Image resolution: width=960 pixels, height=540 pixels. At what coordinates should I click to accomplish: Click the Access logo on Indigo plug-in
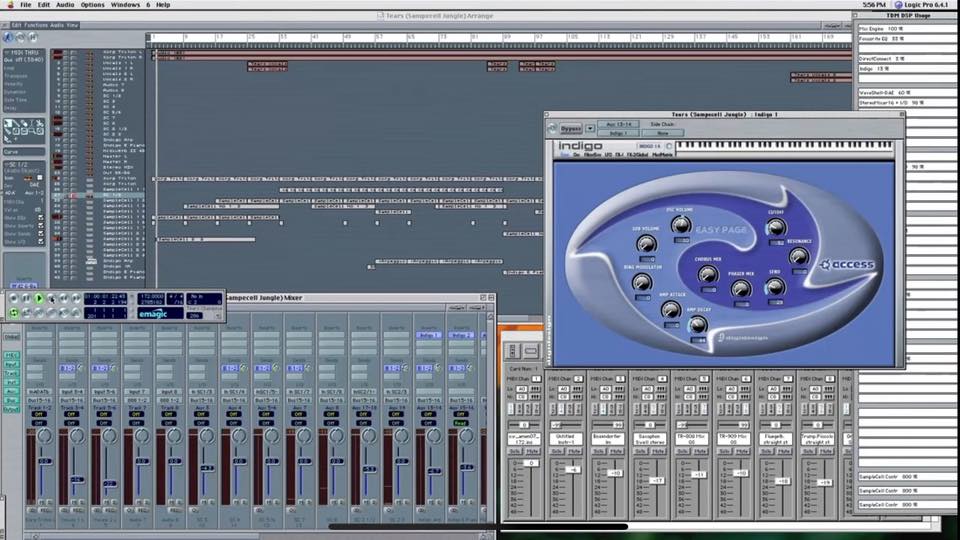point(846,265)
